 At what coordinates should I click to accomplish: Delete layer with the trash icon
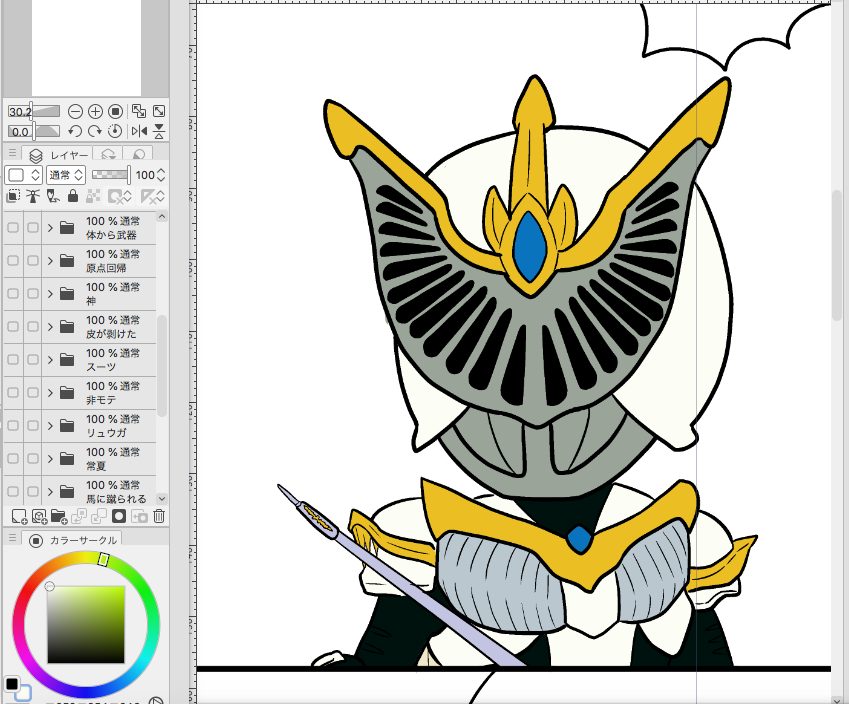[x=159, y=517]
